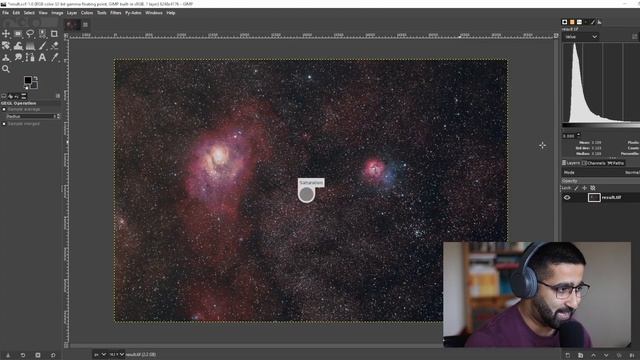The width and height of the screenshot is (640, 360).
Task: Switch to the Layers tab
Action: (571, 163)
